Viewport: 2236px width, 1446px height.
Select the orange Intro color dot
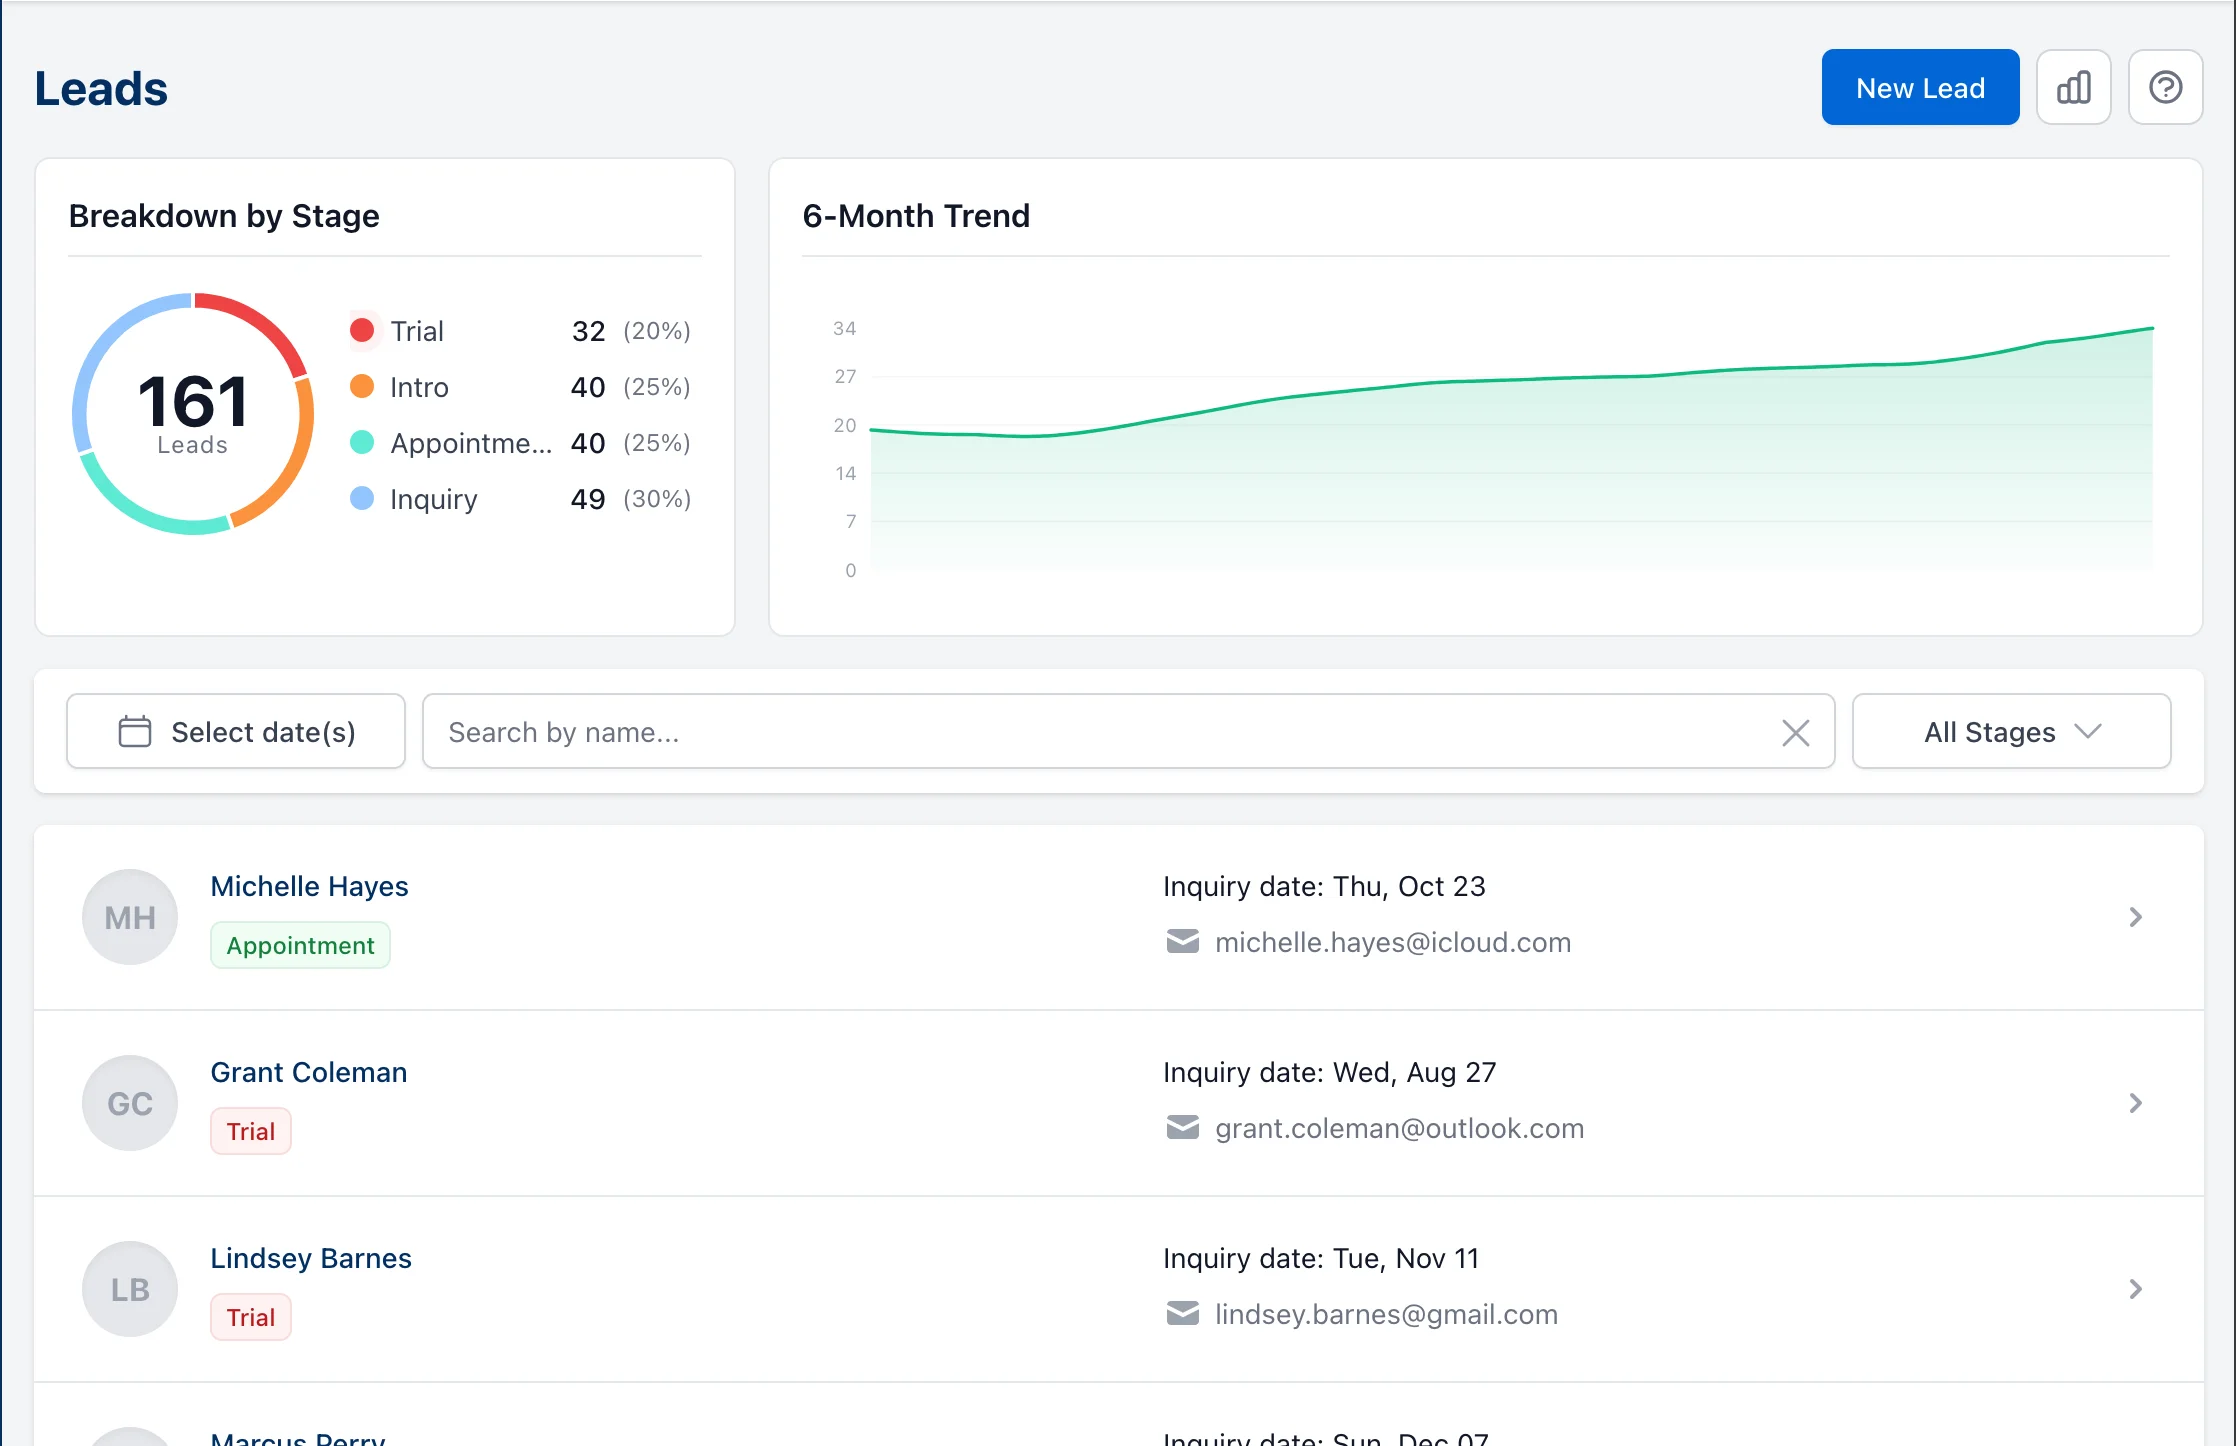(x=362, y=387)
